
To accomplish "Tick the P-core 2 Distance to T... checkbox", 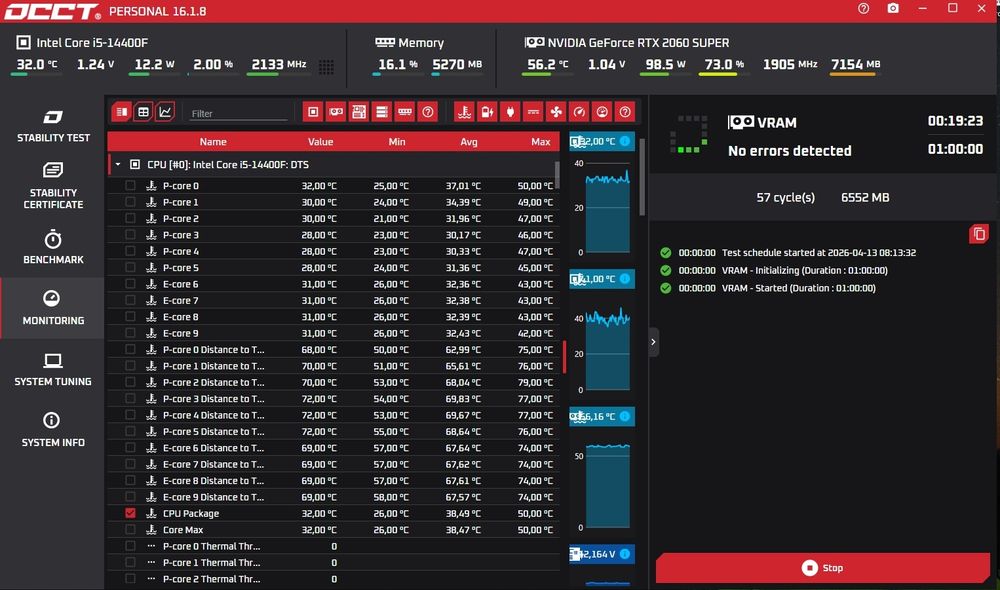I will [130, 382].
